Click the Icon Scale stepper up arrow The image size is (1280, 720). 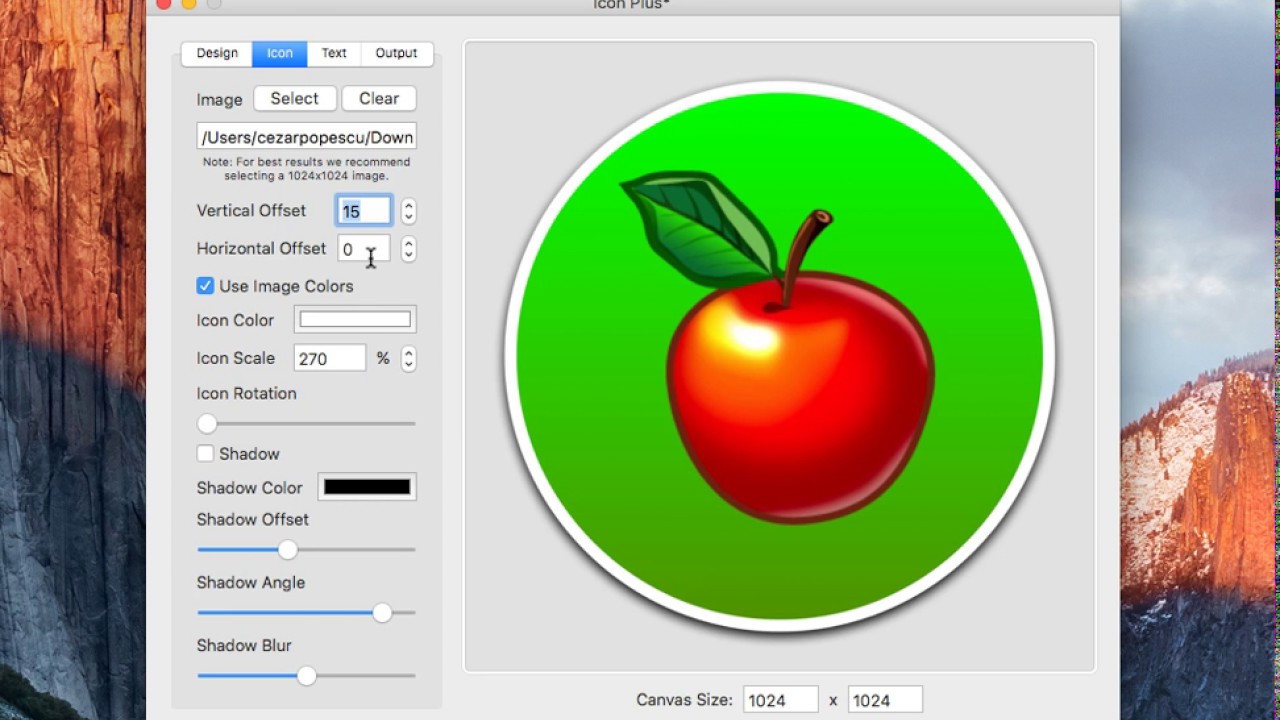click(x=408, y=353)
